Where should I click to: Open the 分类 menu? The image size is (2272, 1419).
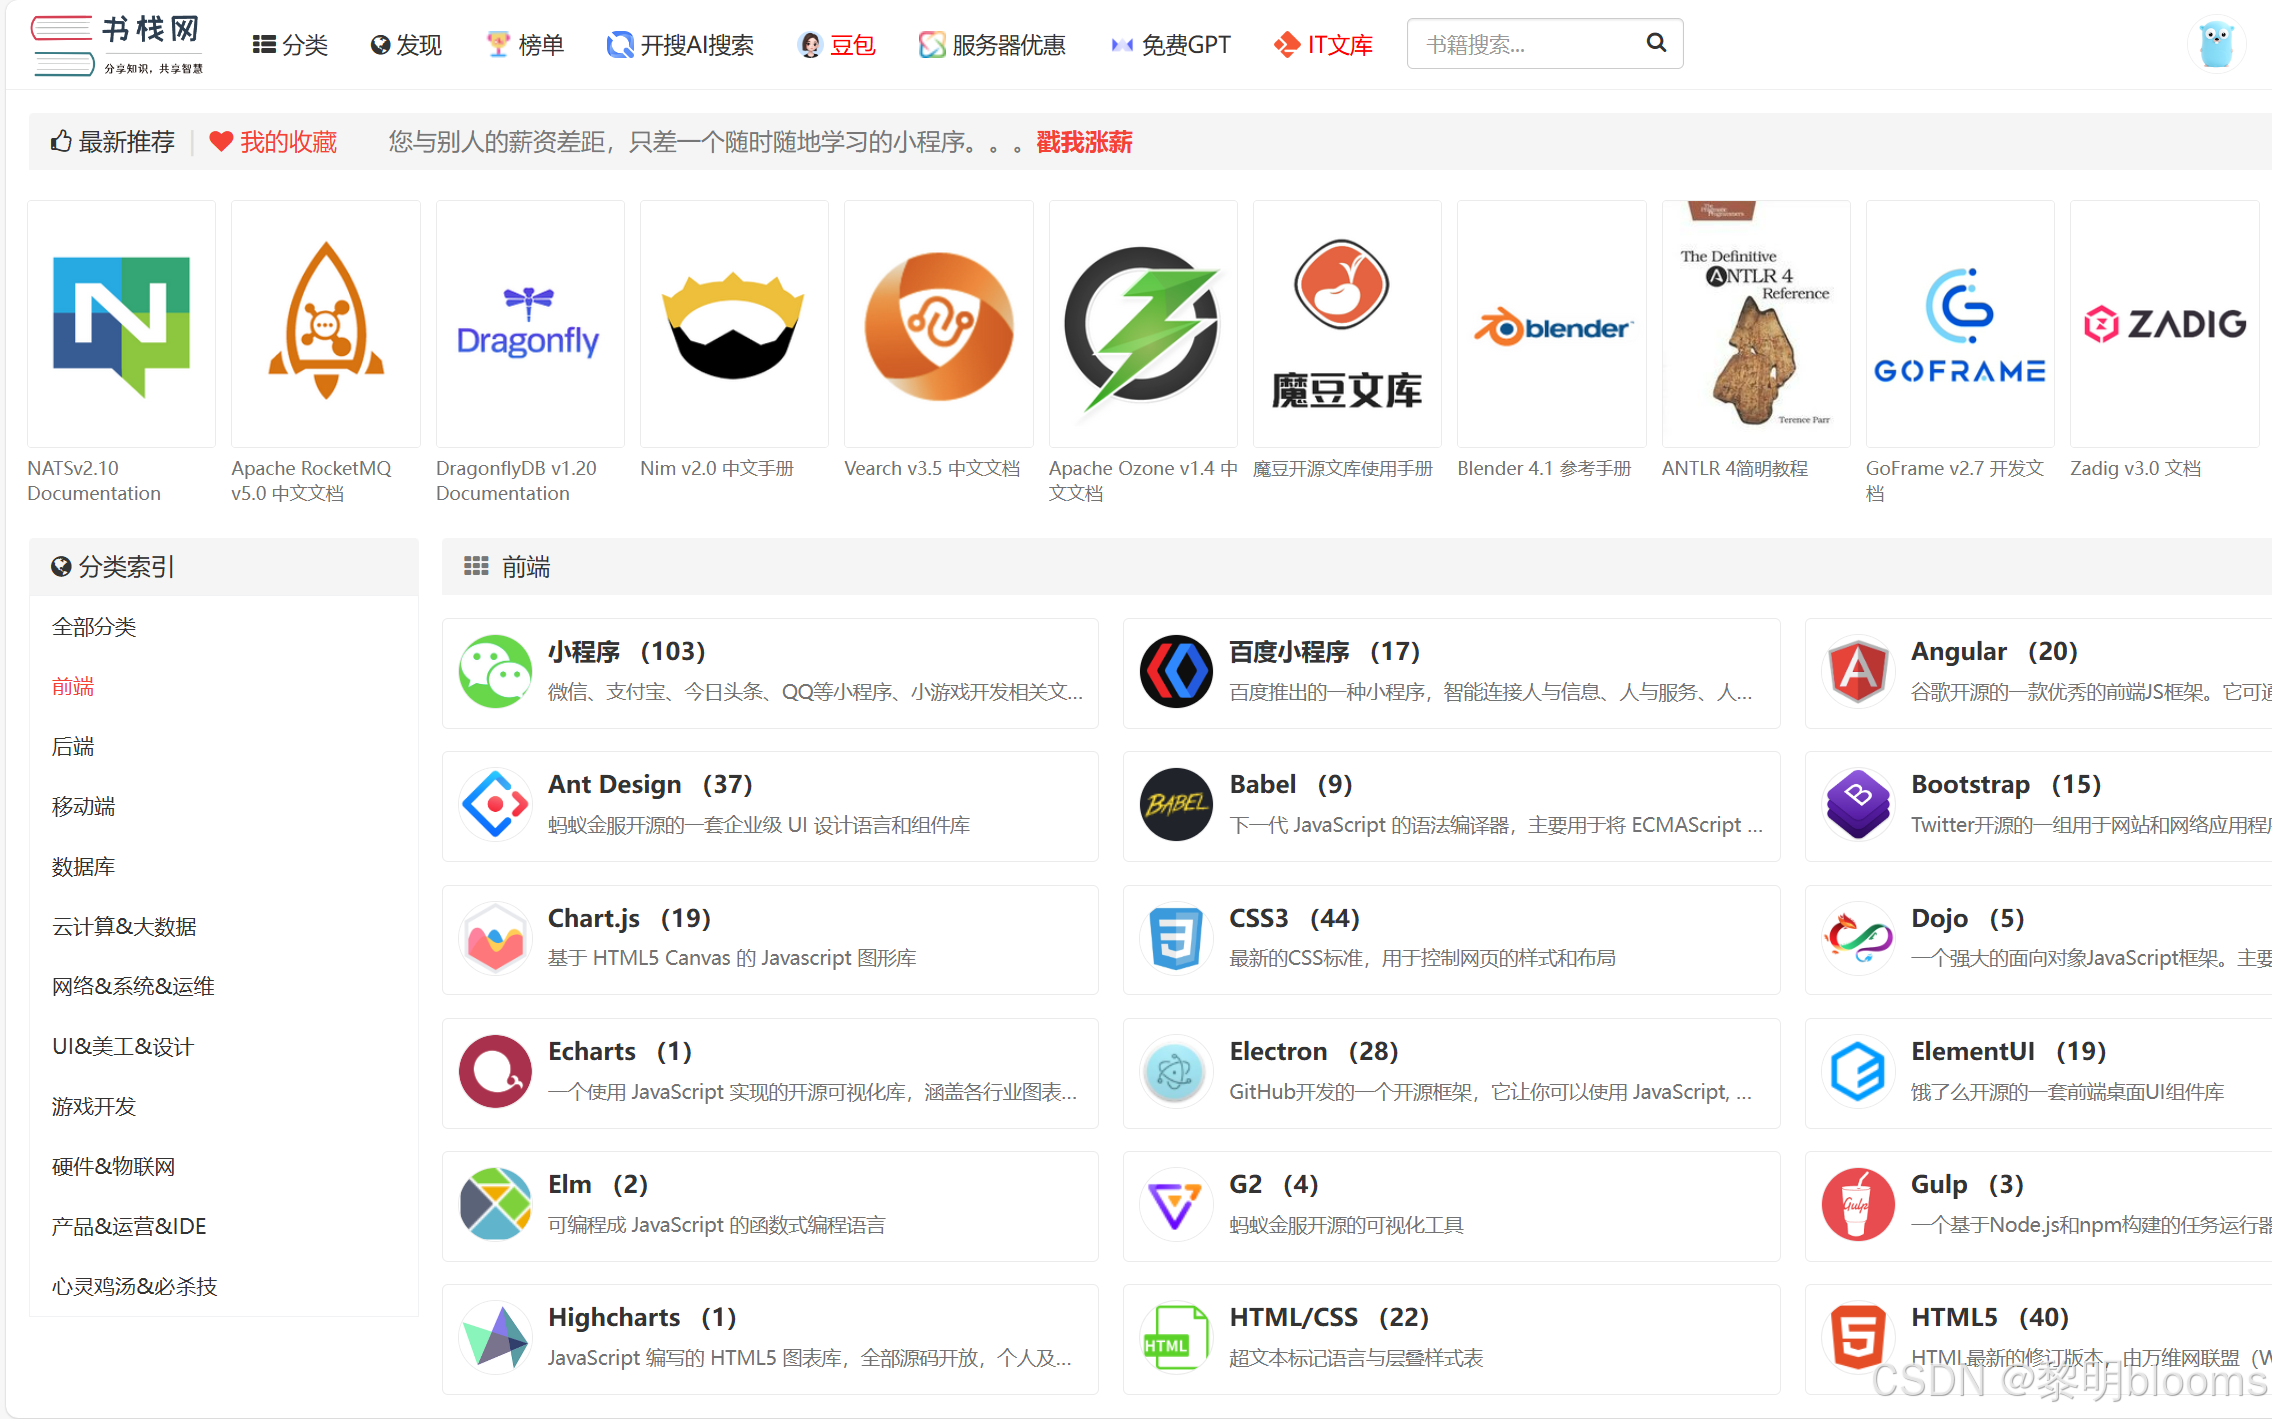tap(290, 45)
